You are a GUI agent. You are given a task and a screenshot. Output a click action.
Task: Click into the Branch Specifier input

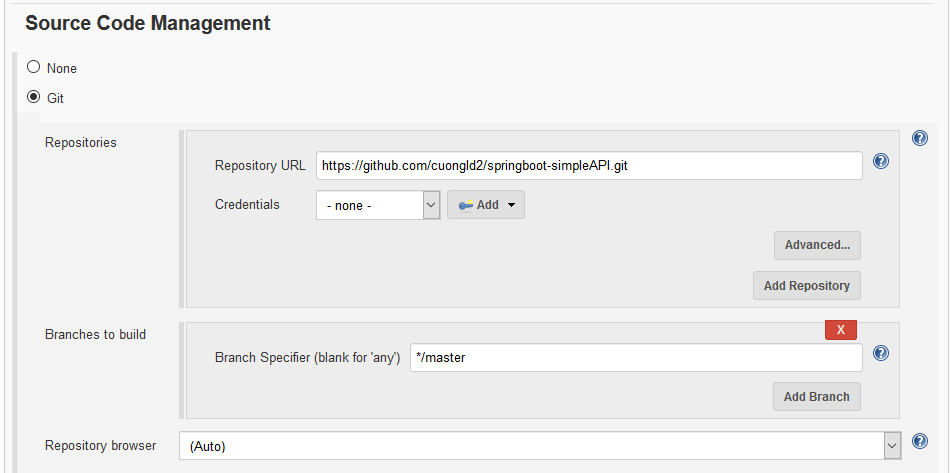click(634, 357)
